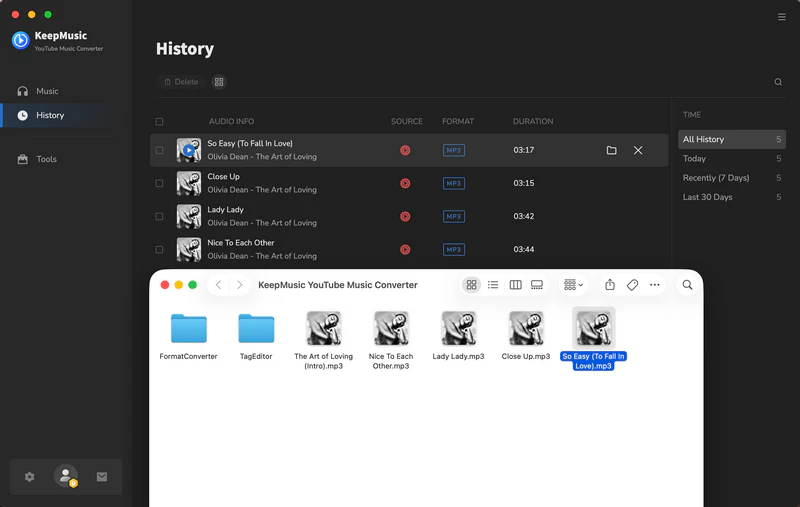The height and width of the screenshot is (507, 800).
Task: Play So Easy (To Fall In Love) thumbnail
Action: [x=189, y=150]
